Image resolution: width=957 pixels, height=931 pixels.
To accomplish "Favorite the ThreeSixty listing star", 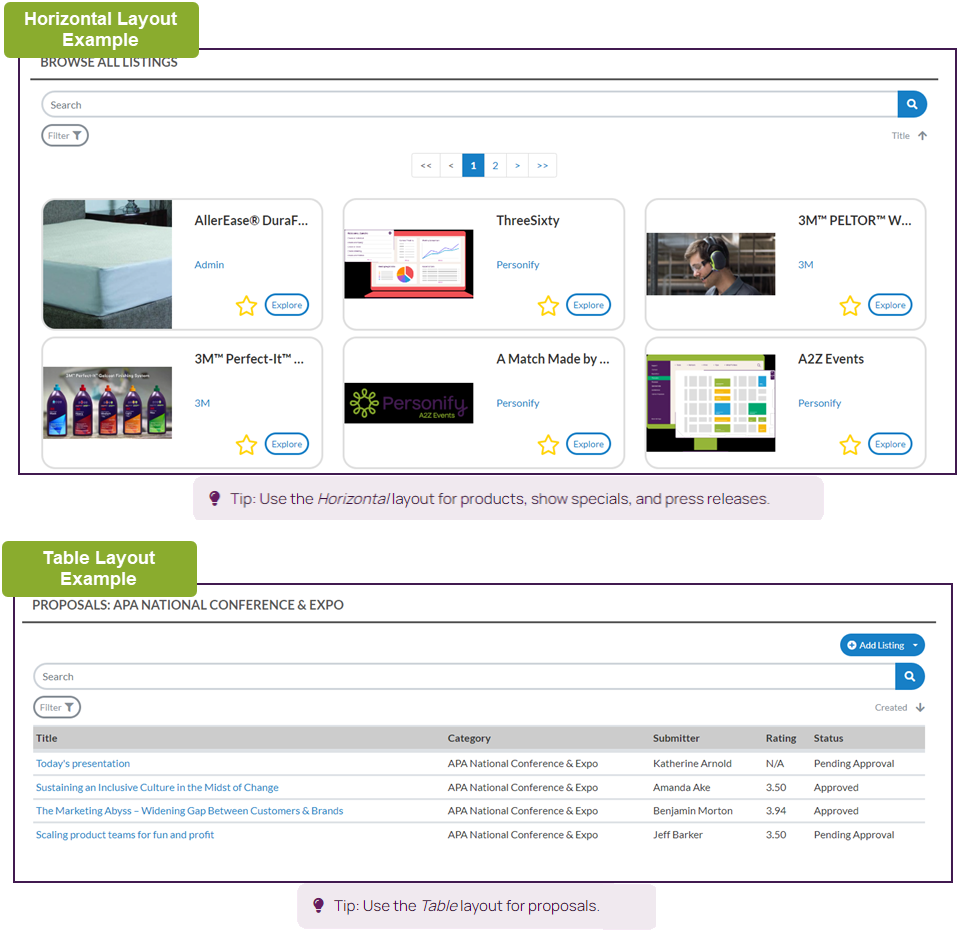I will pyautogui.click(x=548, y=305).
